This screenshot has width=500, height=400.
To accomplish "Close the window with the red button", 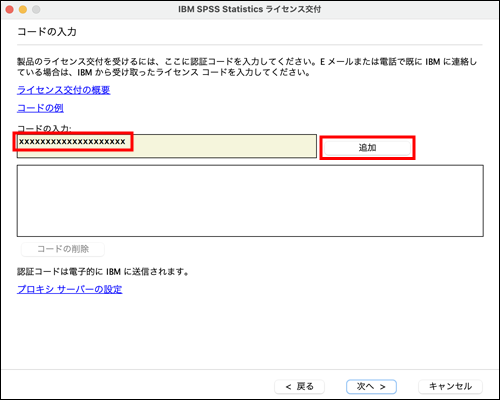I will [10, 9].
